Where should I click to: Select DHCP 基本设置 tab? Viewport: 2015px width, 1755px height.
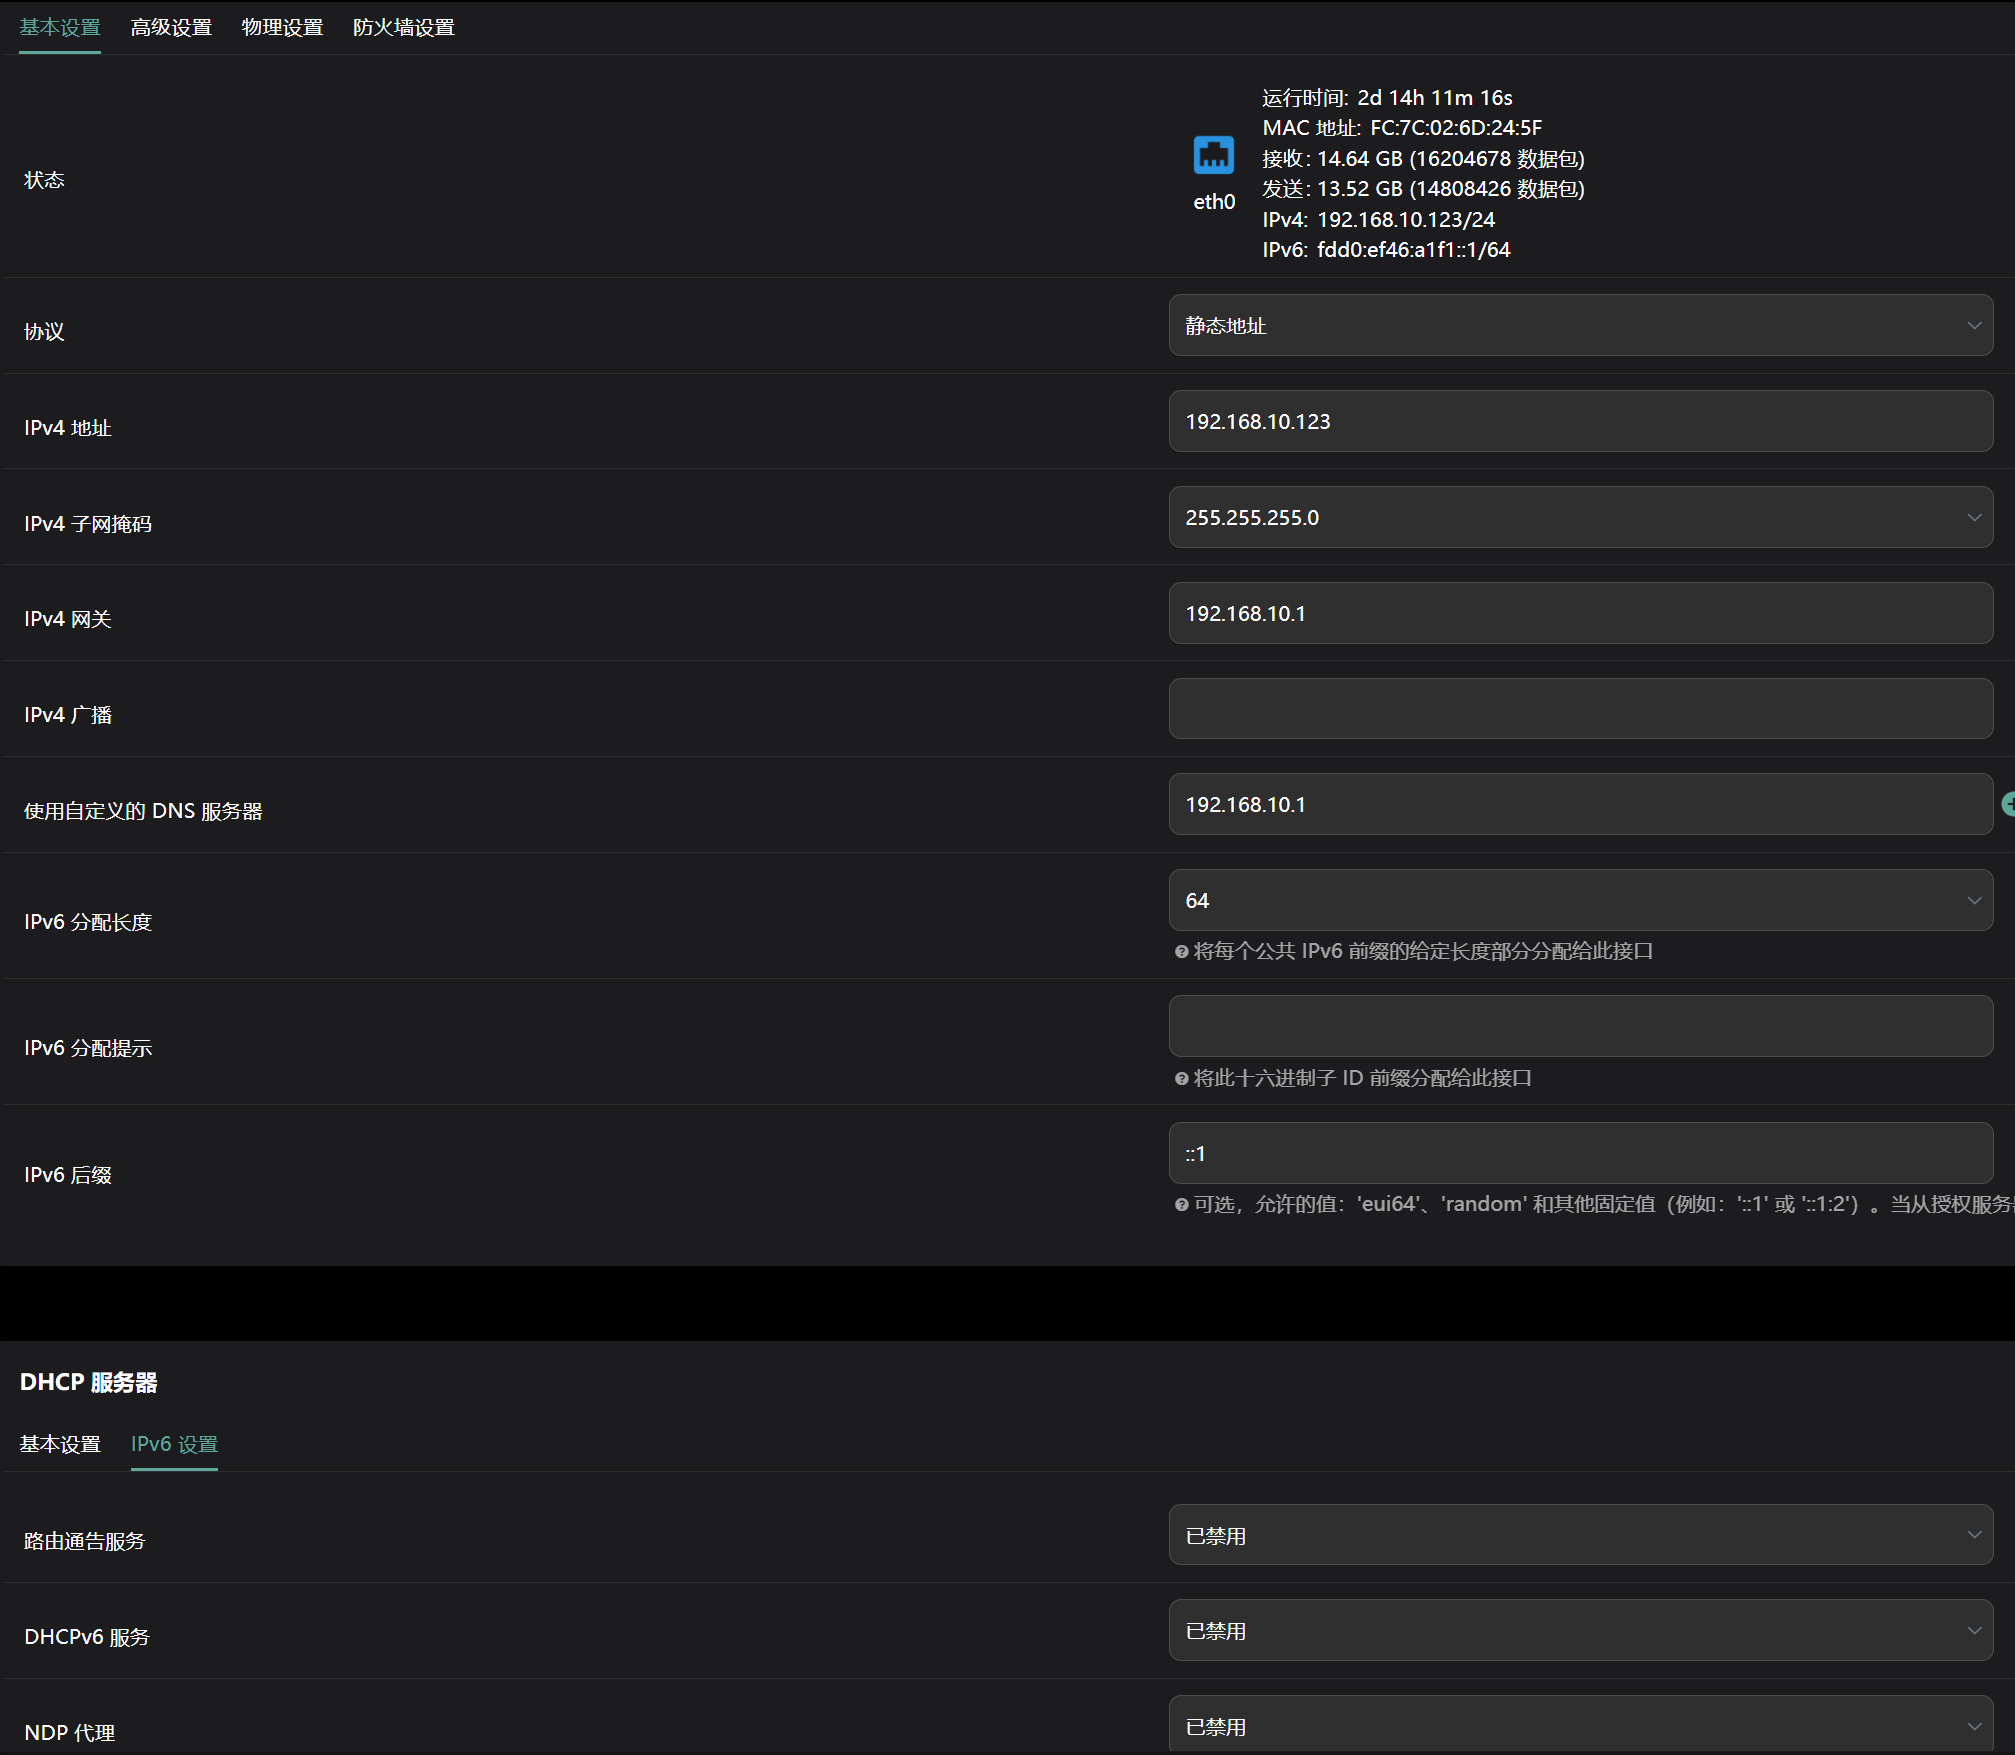[60, 1444]
